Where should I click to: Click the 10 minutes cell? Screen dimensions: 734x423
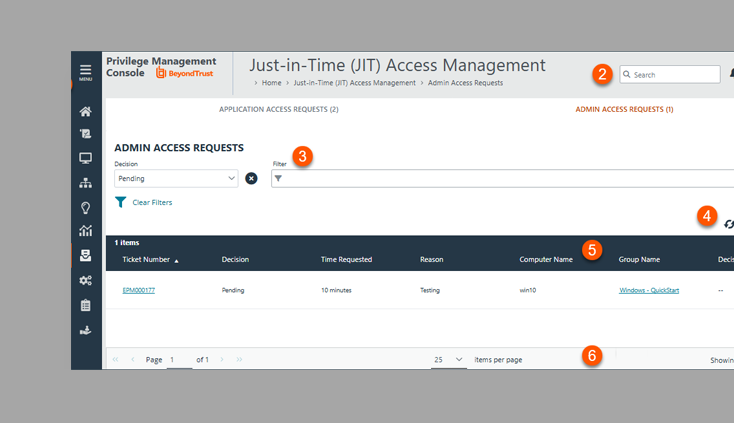click(x=336, y=290)
